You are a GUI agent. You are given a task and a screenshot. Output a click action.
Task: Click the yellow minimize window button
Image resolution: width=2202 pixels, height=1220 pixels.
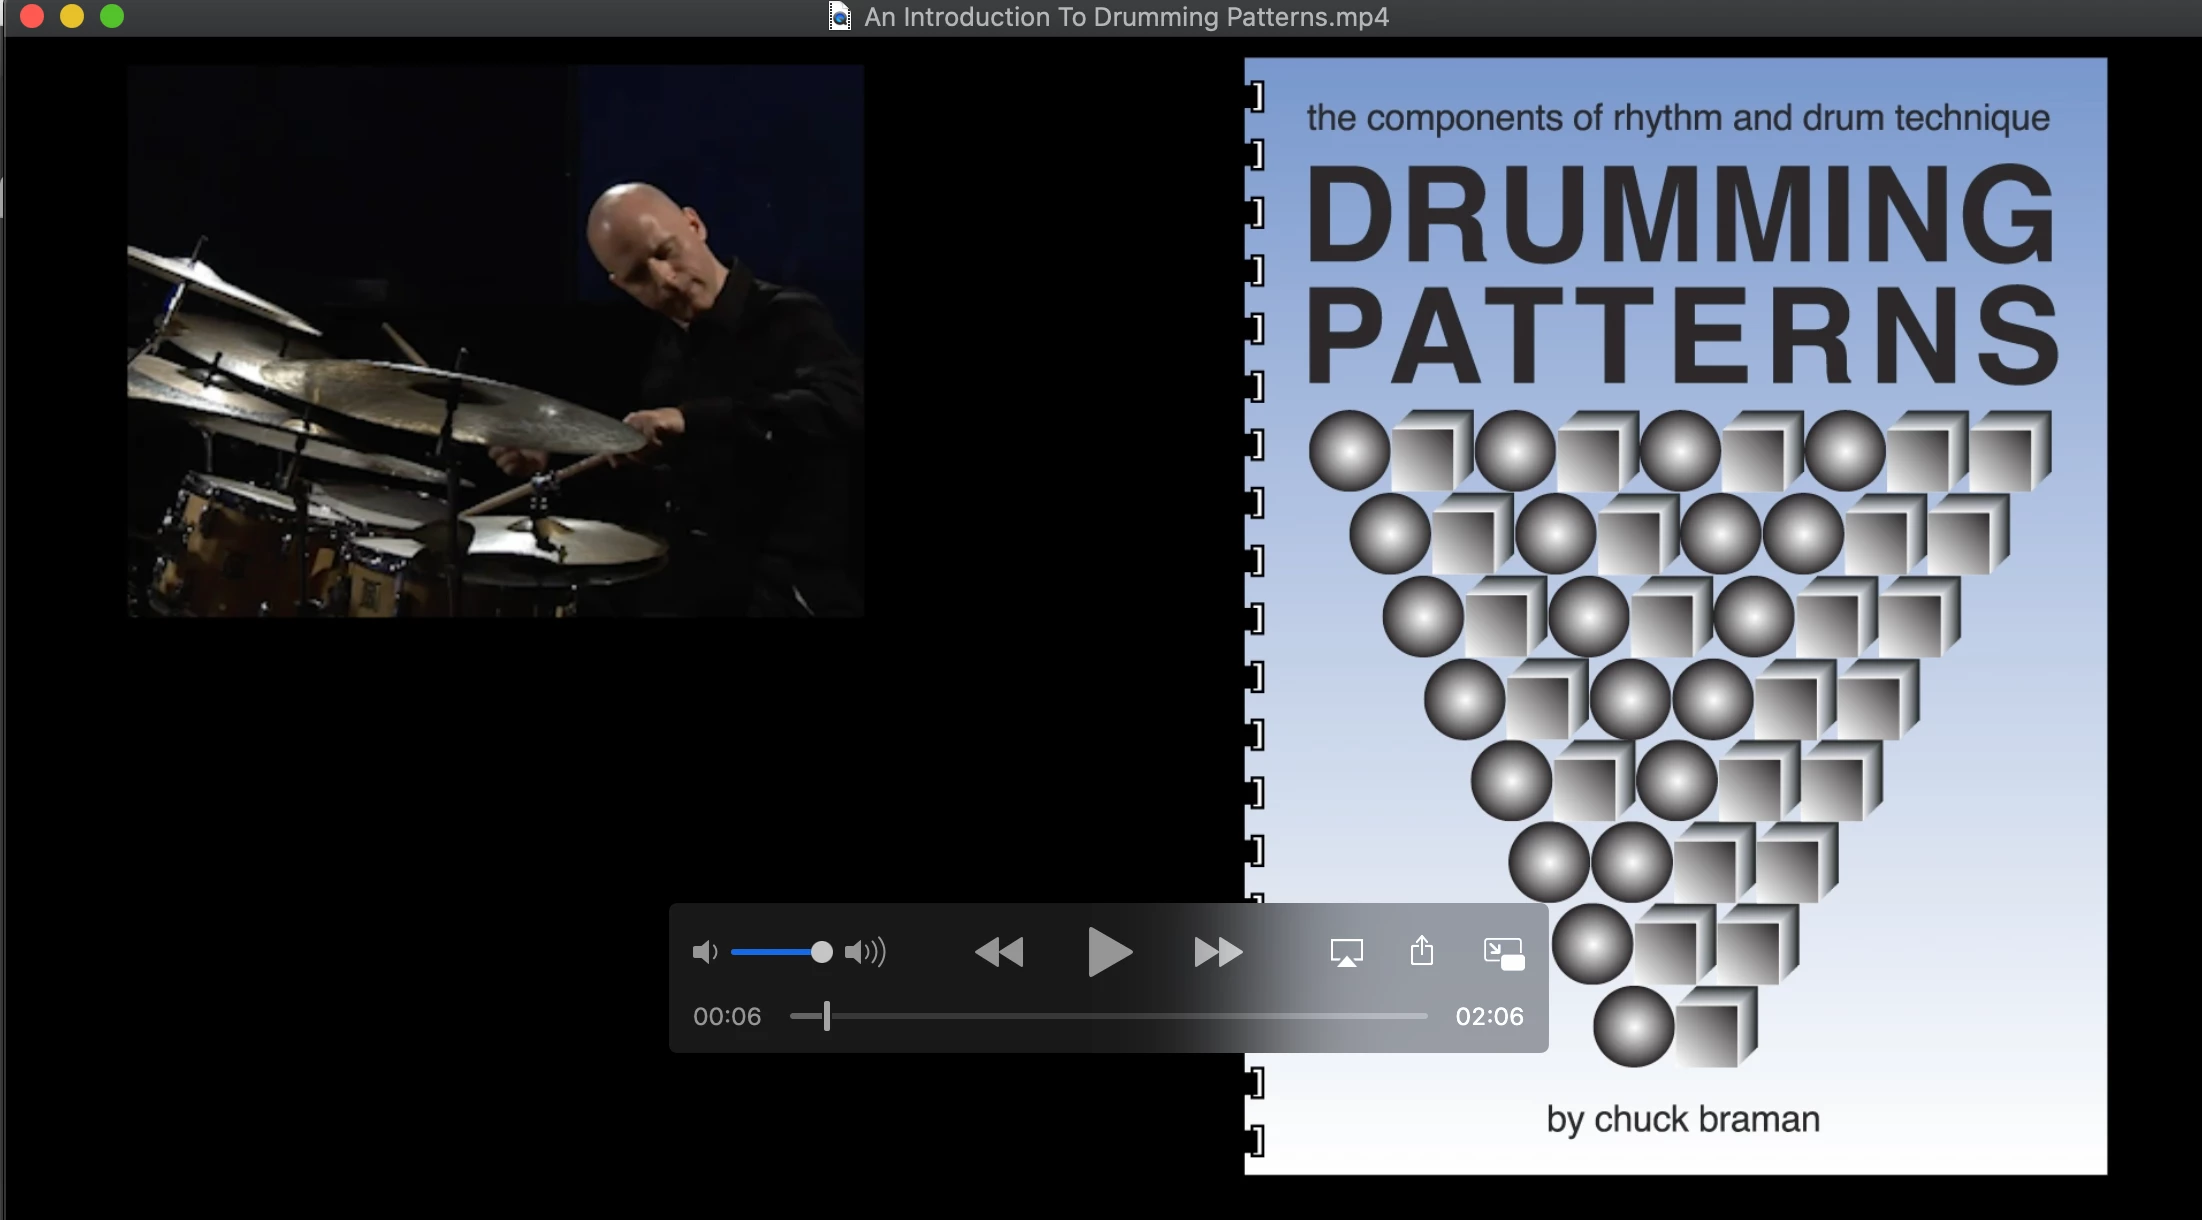click(x=72, y=16)
